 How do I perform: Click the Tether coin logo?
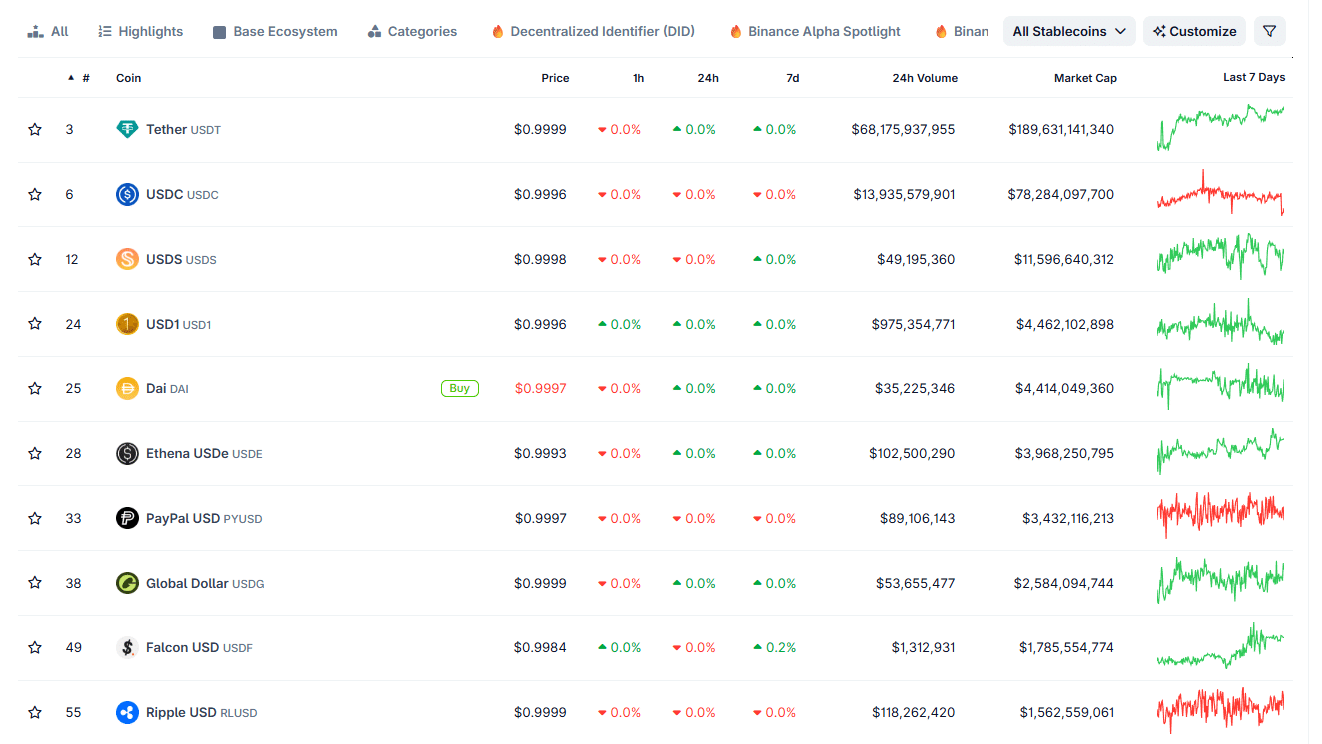click(x=127, y=130)
